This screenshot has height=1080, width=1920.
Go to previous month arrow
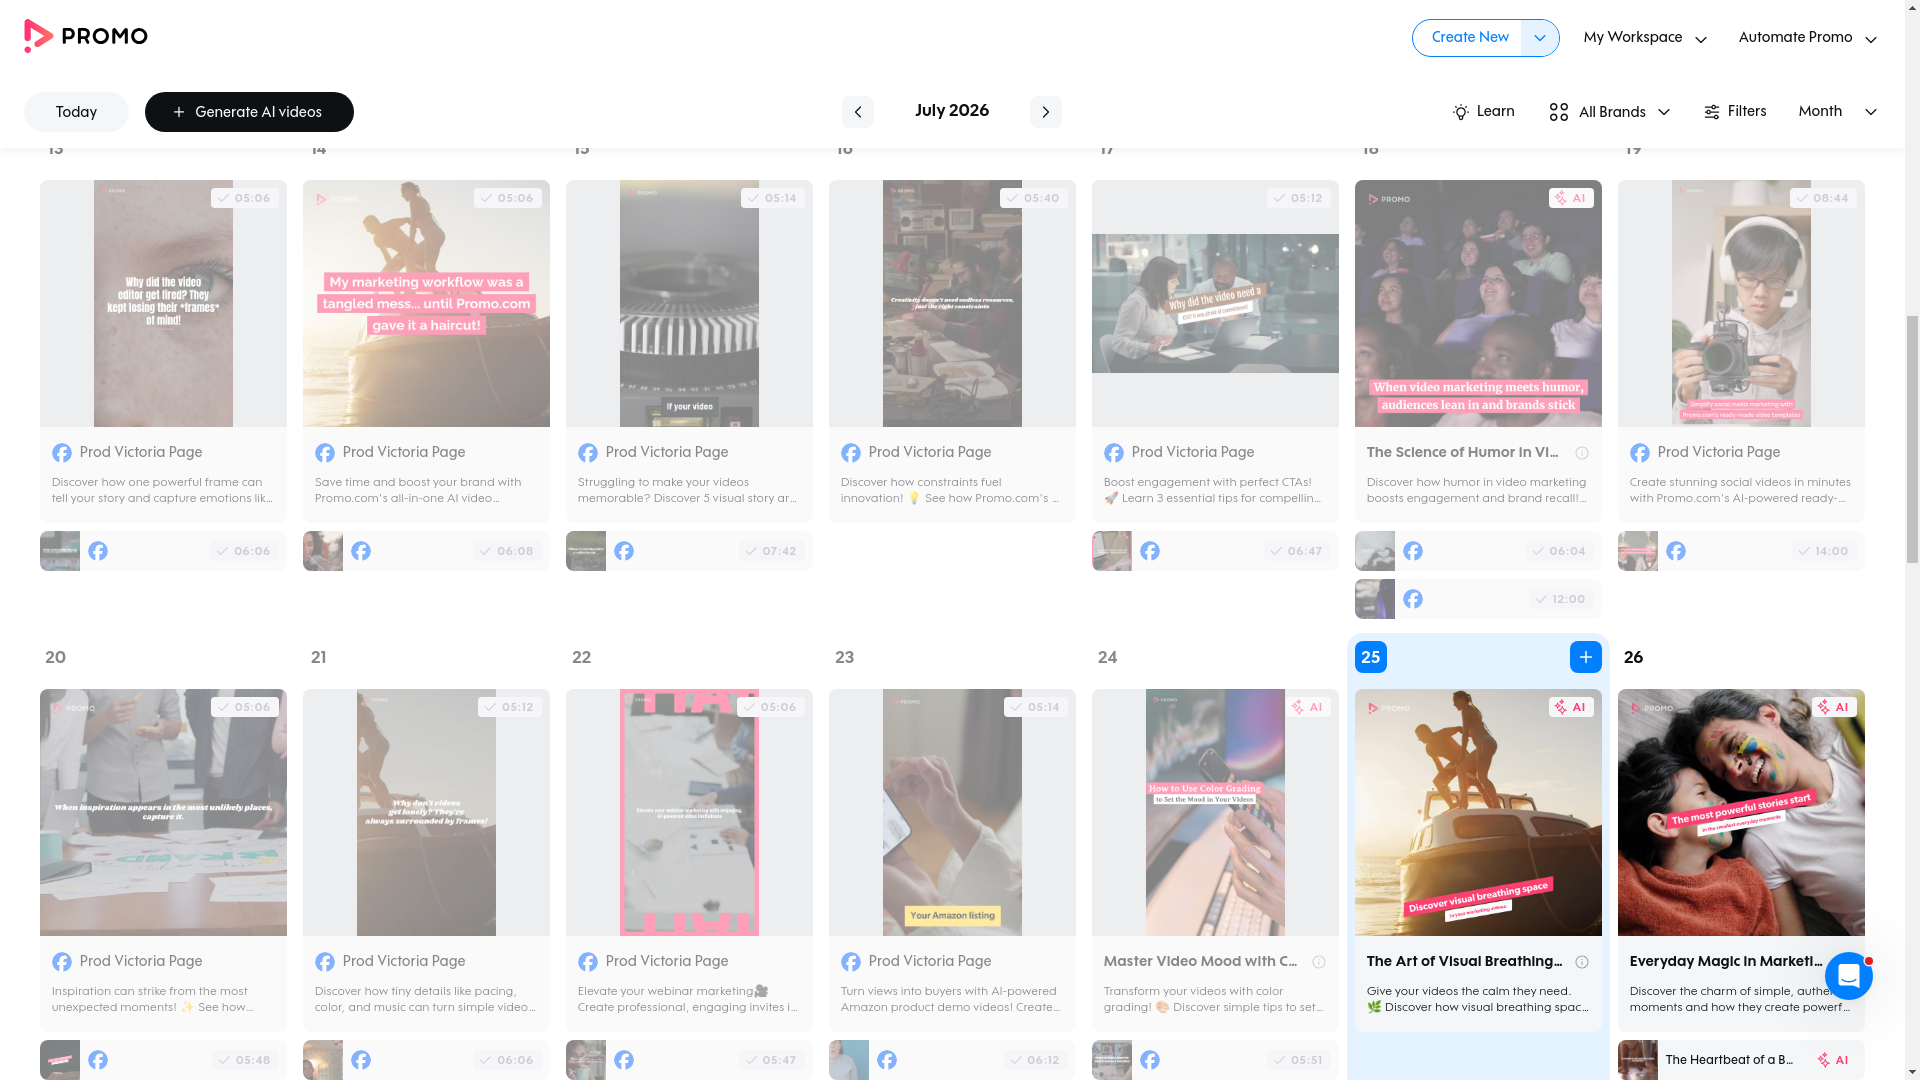(x=857, y=112)
